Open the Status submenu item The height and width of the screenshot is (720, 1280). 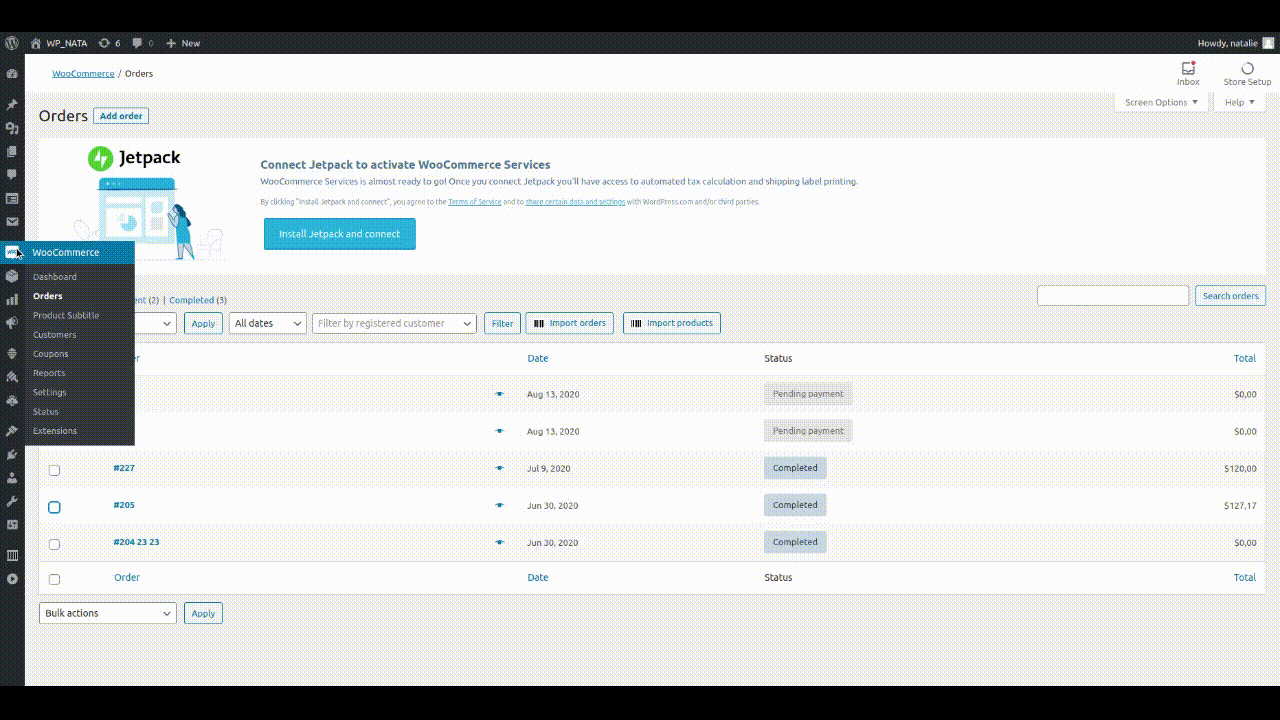tap(46, 412)
